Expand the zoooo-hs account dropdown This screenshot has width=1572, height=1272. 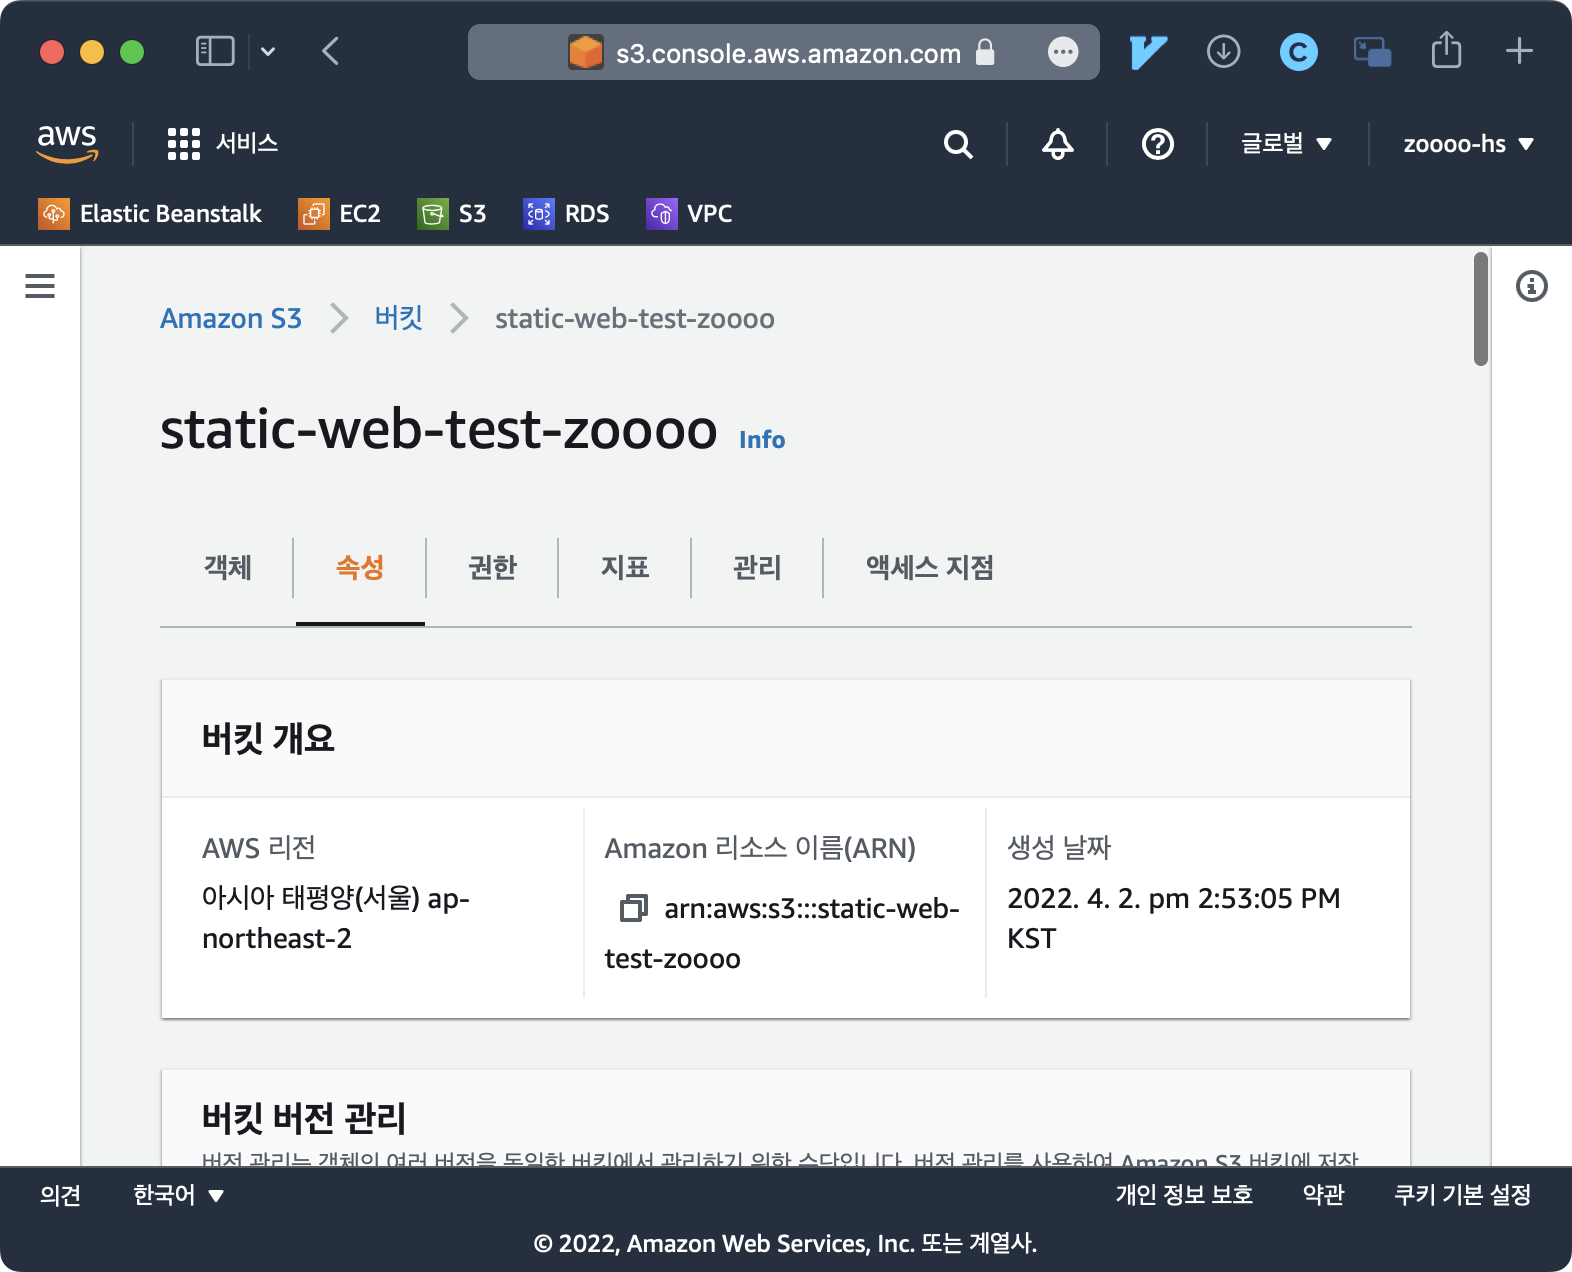(1468, 144)
